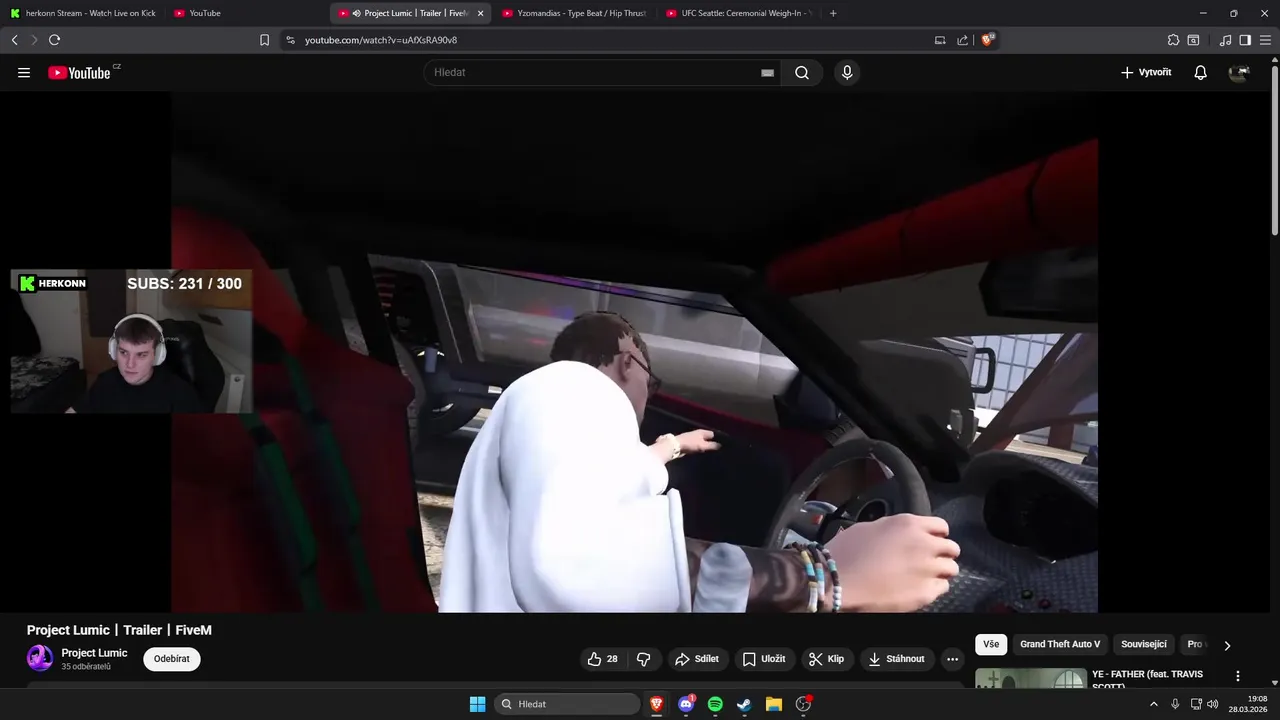Open the on-screen keyboard icon in search box
1280x720 pixels.
tap(767, 72)
